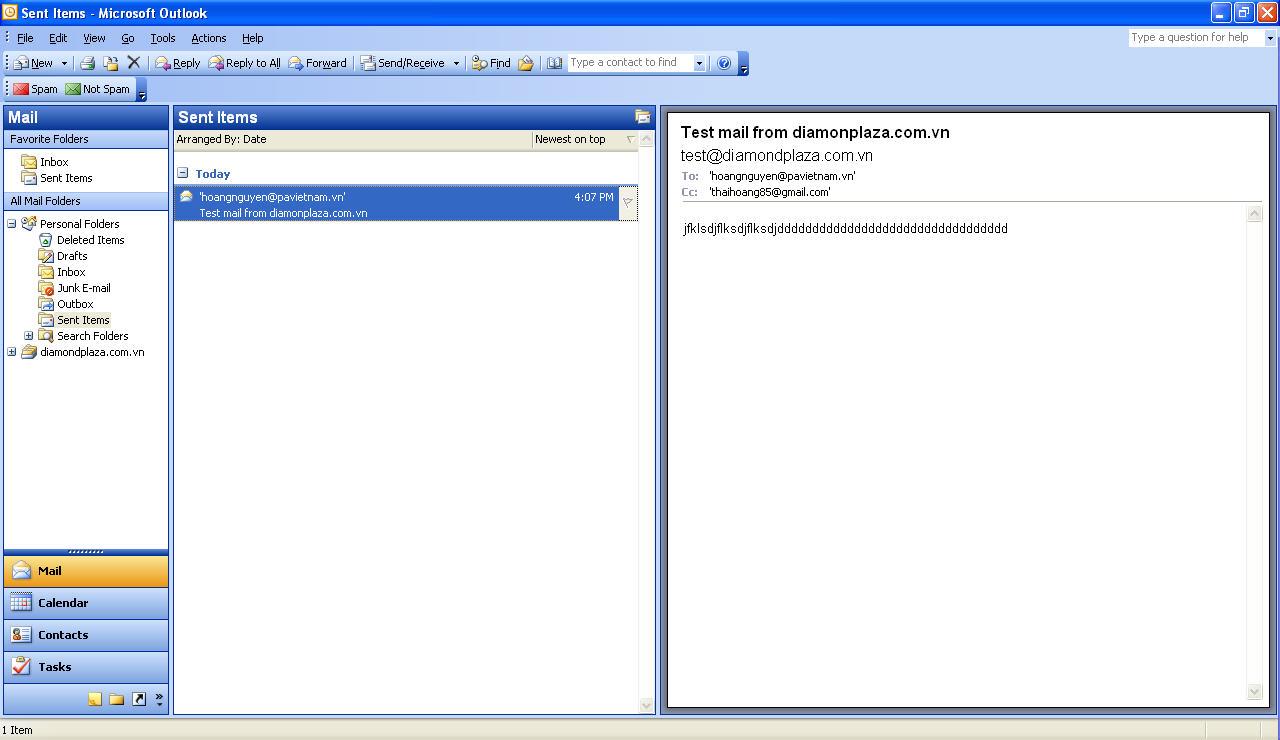
Task: Collapse the Personal Folders tree
Action: tap(12, 224)
